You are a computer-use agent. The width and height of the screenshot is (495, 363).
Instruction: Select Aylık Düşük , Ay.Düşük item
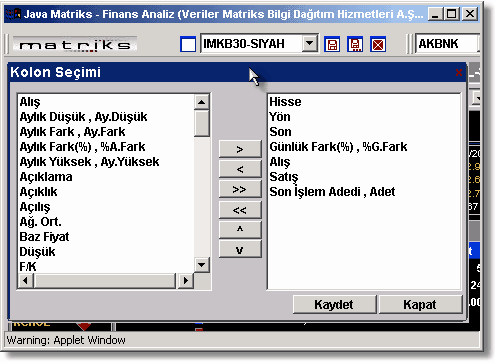click(83, 117)
